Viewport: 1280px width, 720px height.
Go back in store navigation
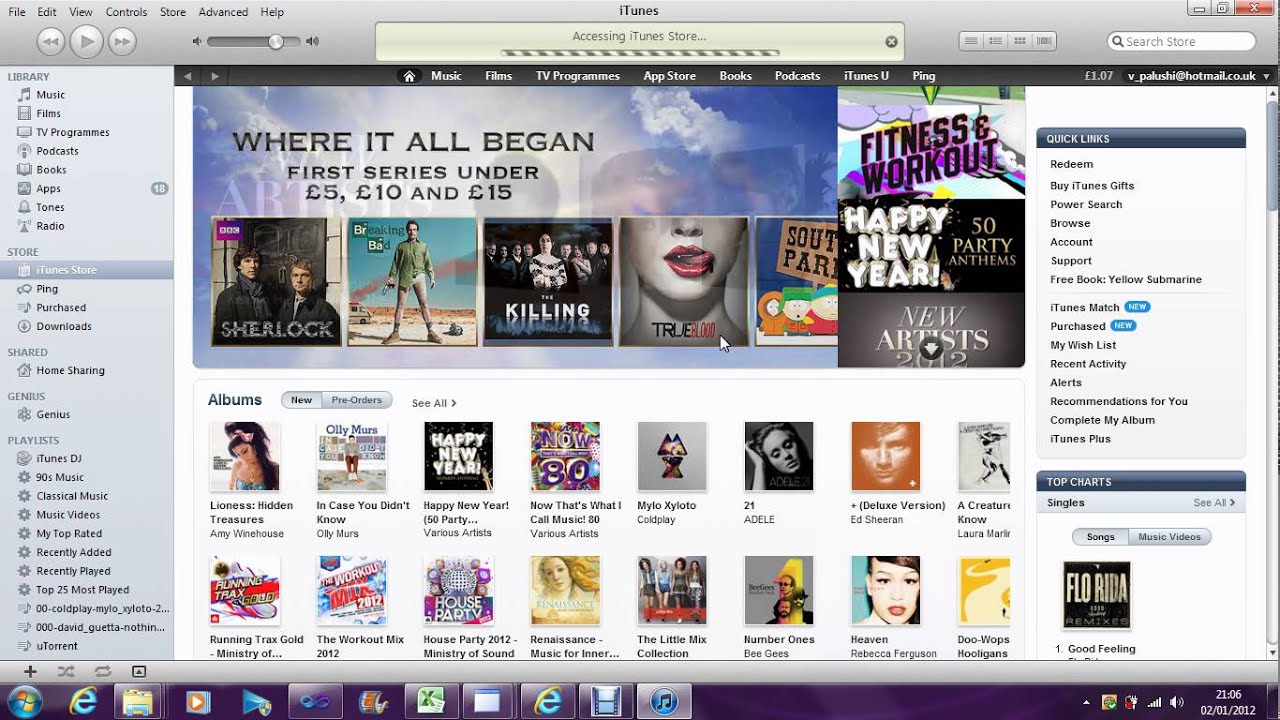[187, 76]
